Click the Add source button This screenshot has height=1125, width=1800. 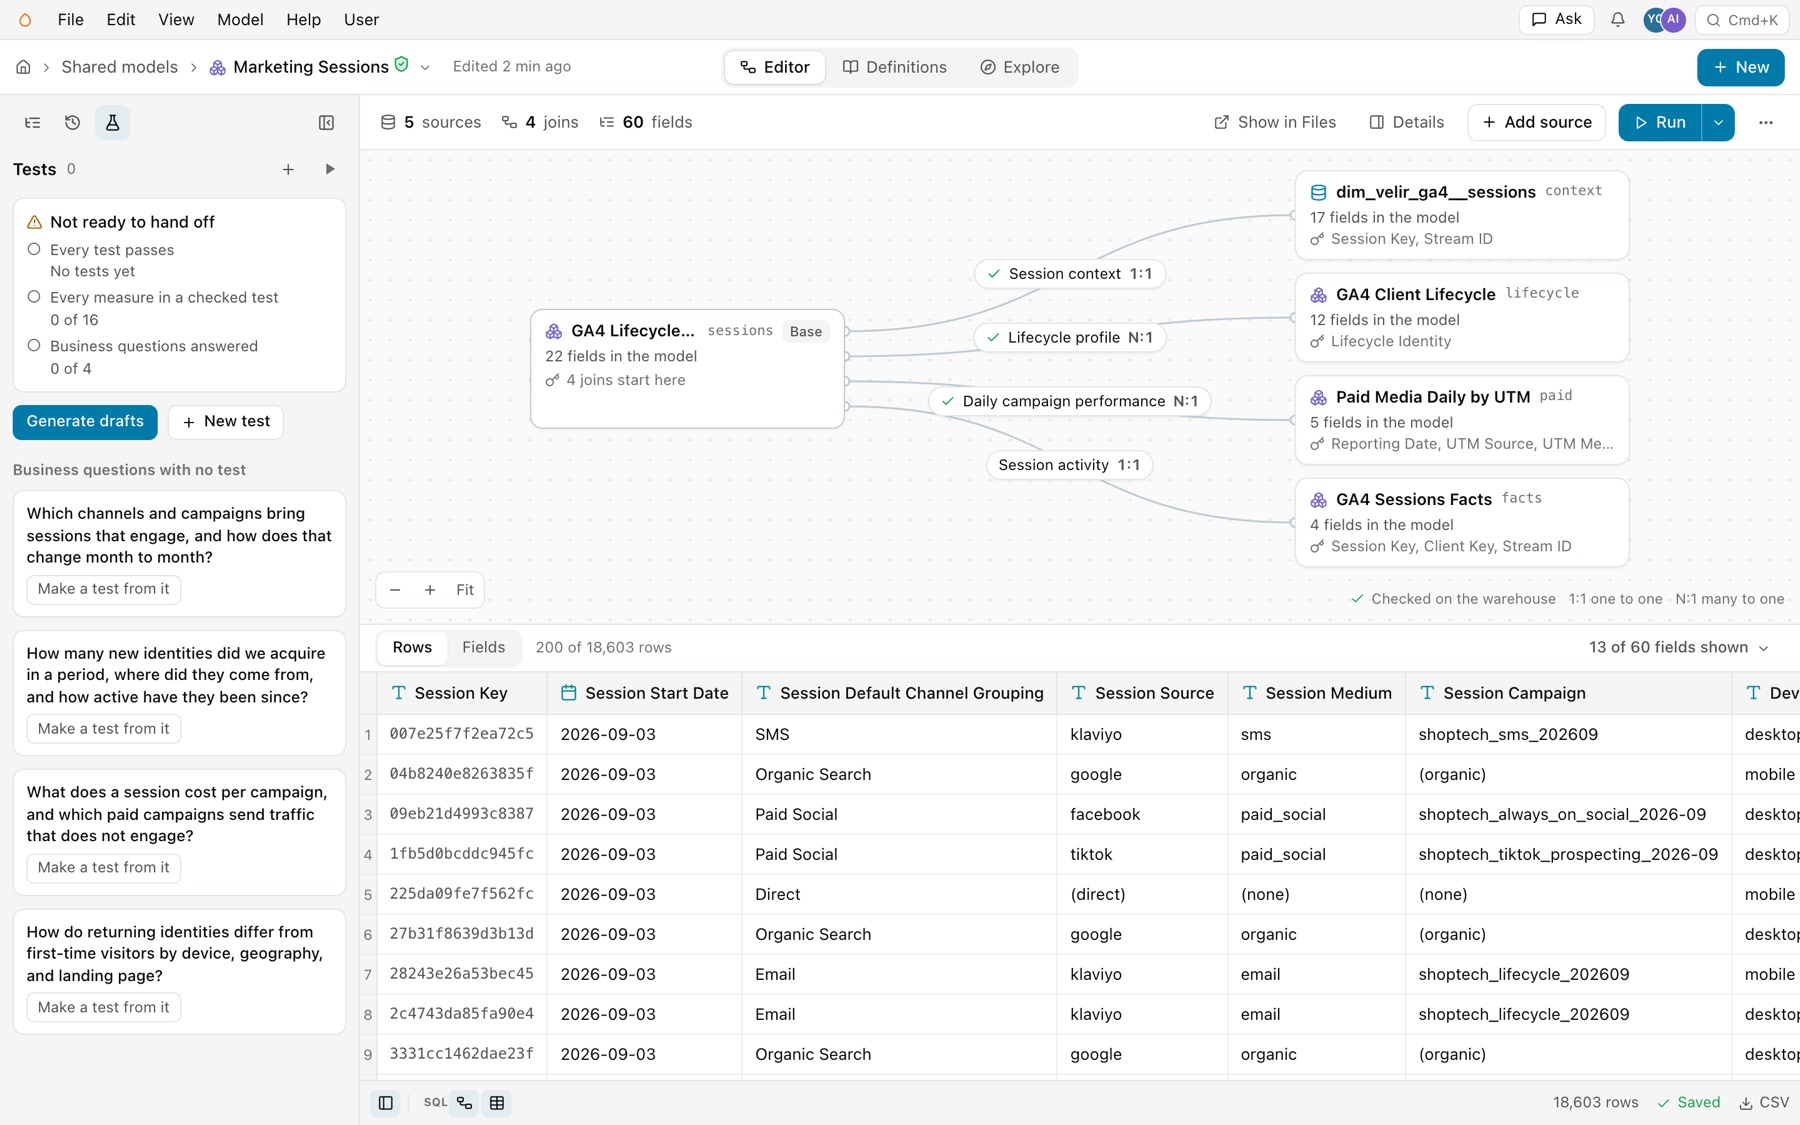(1537, 122)
